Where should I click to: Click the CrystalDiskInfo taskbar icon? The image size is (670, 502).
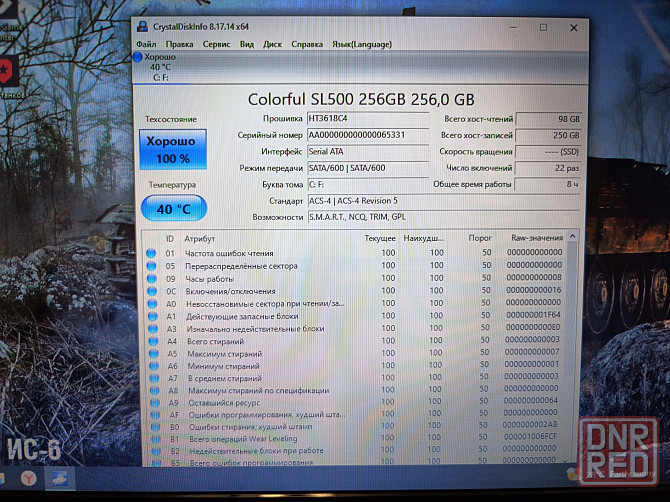59,478
